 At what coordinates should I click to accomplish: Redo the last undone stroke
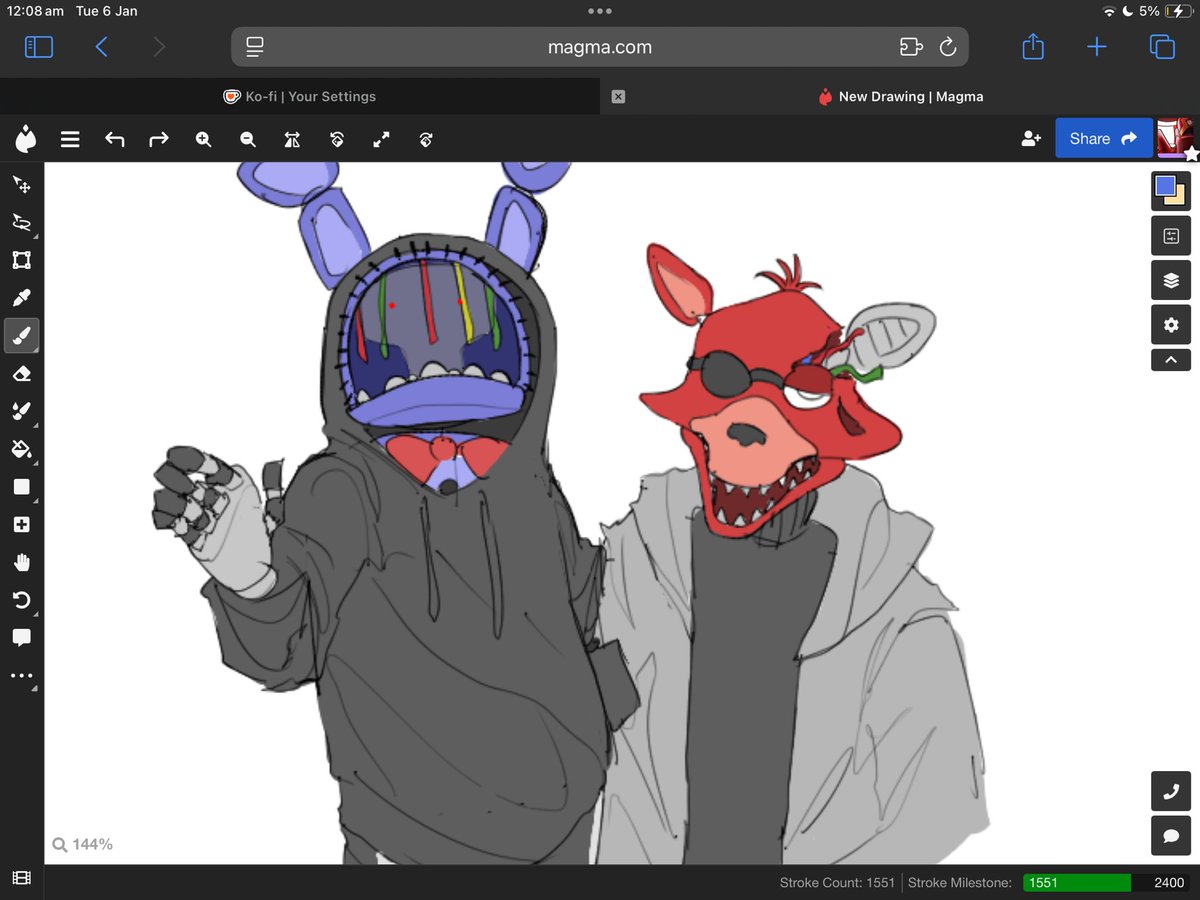pyautogui.click(x=159, y=139)
